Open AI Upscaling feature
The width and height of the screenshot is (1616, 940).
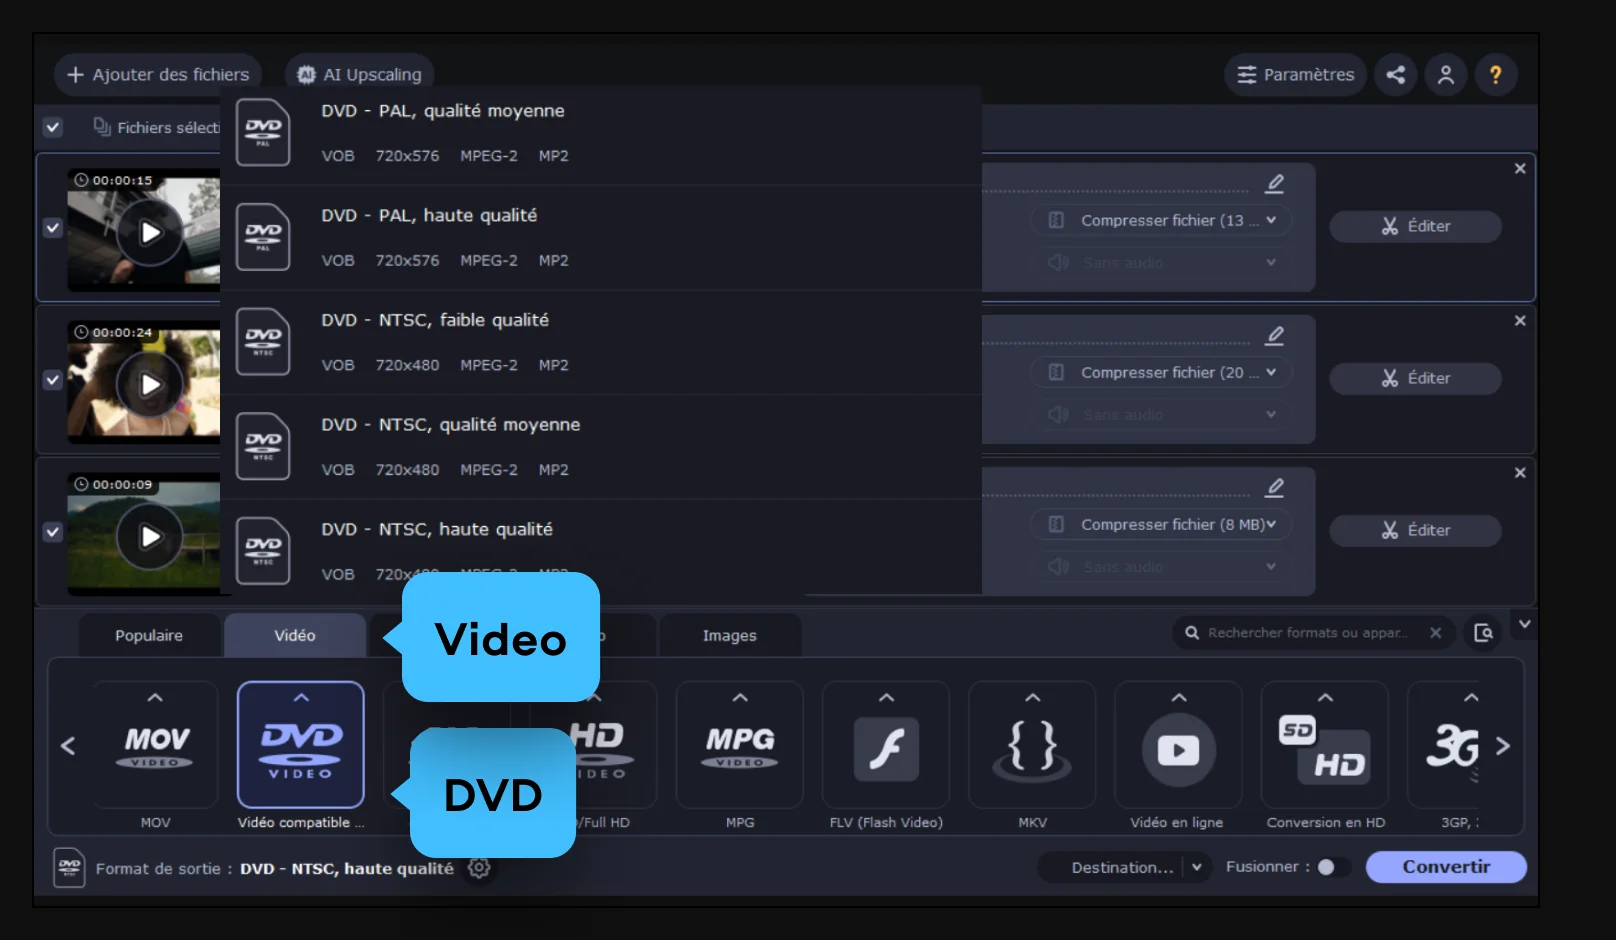360,75
